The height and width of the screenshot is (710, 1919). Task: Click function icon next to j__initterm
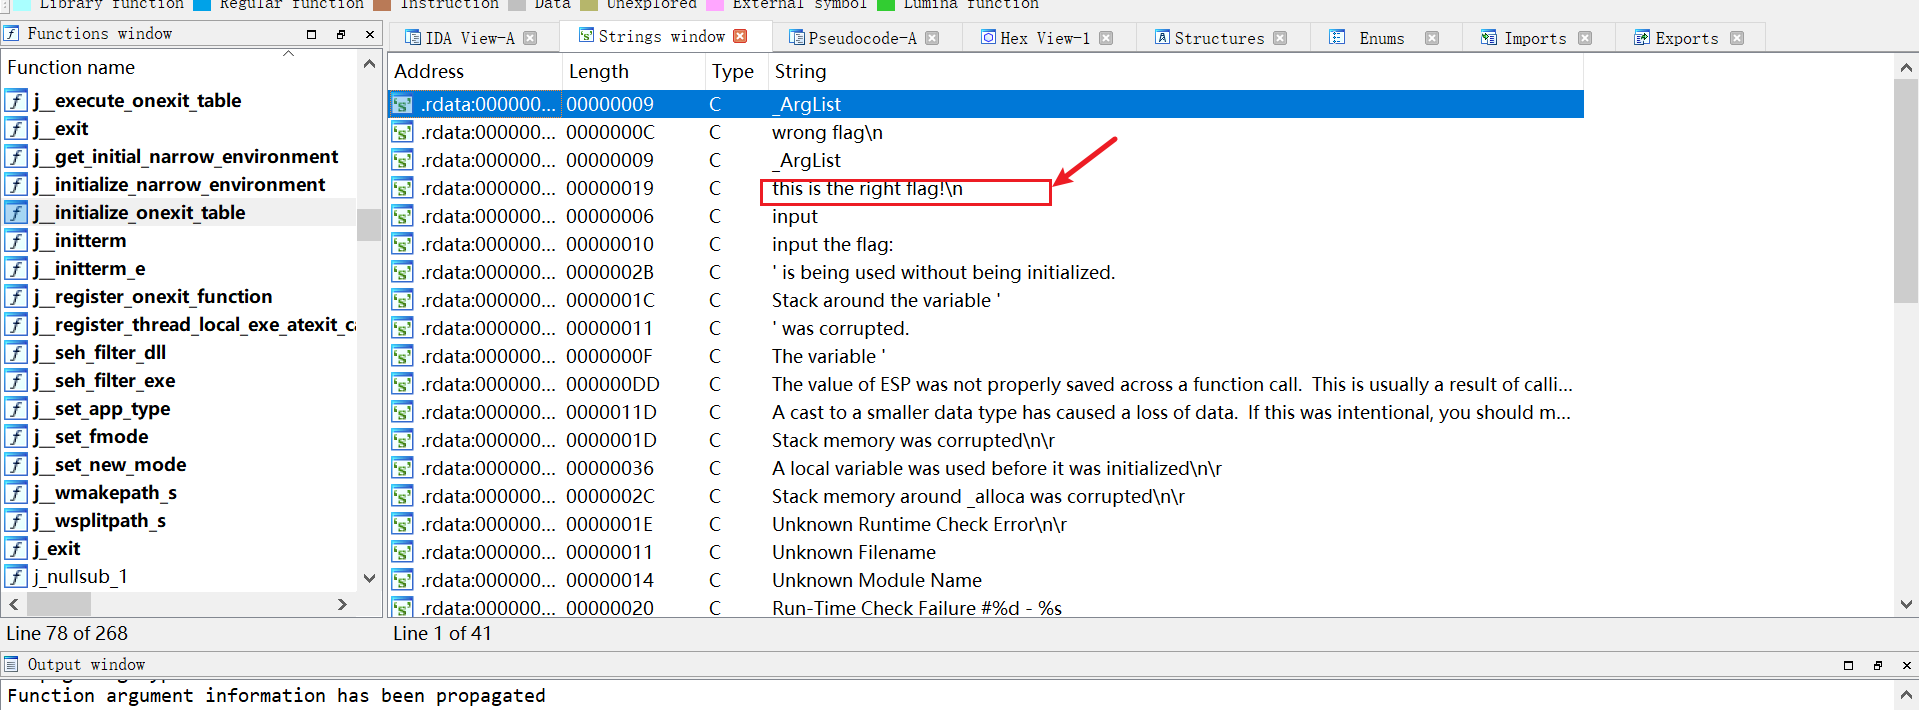[16, 240]
